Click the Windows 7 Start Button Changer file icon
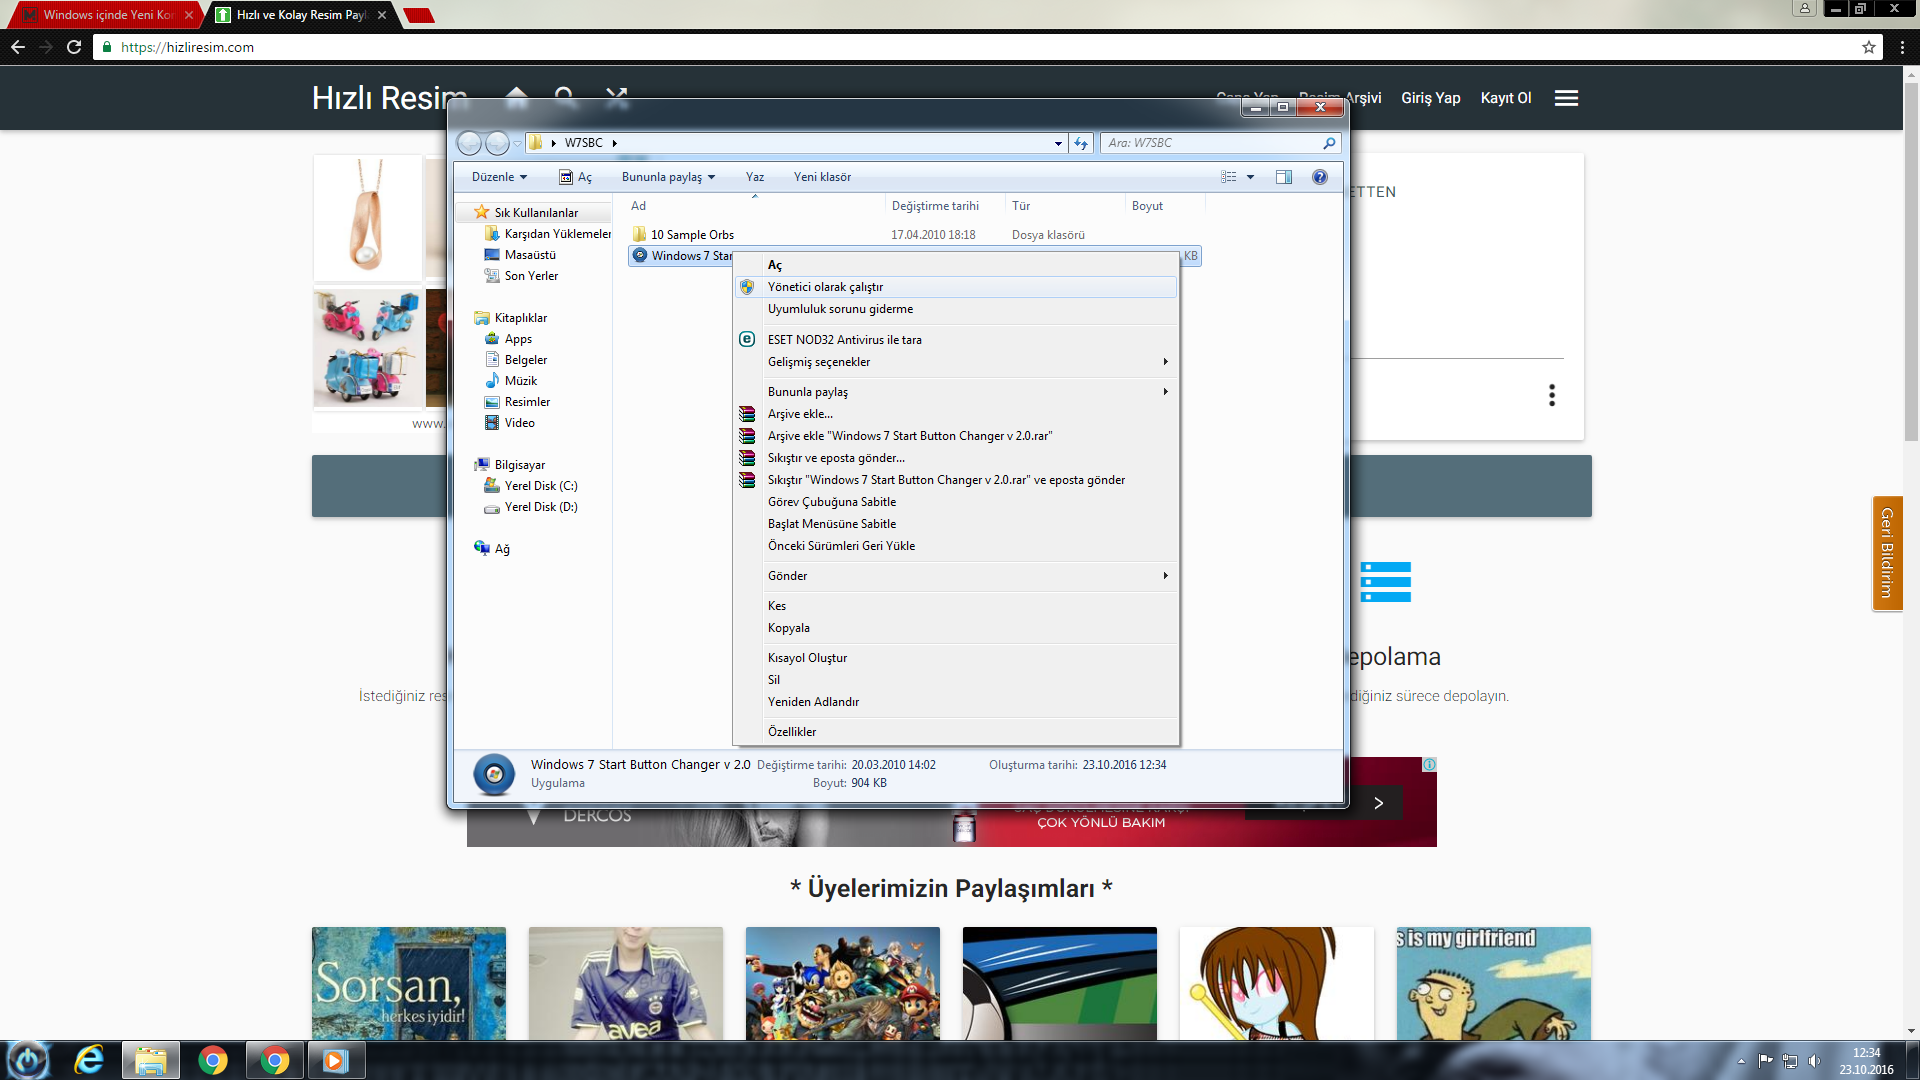1920x1080 pixels. [x=640, y=255]
